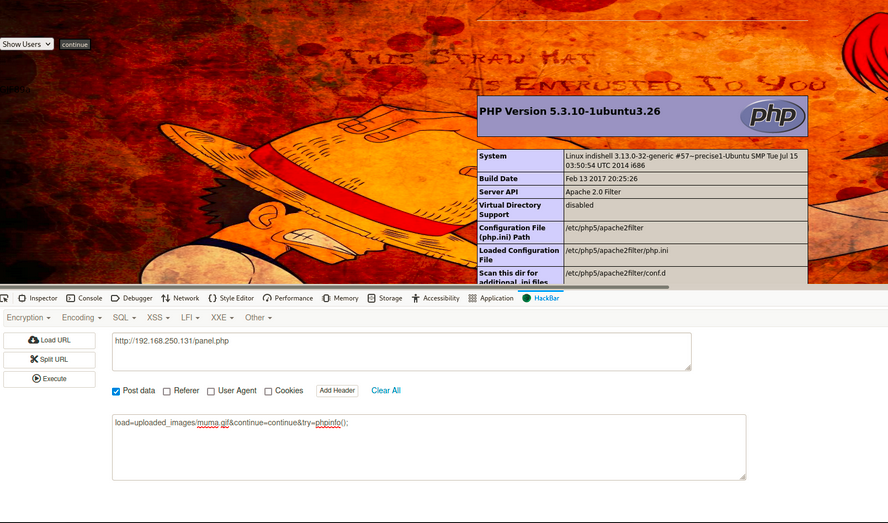Viewport: 888px width, 523px height.
Task: Click the Performance gauge icon
Action: click(267, 298)
